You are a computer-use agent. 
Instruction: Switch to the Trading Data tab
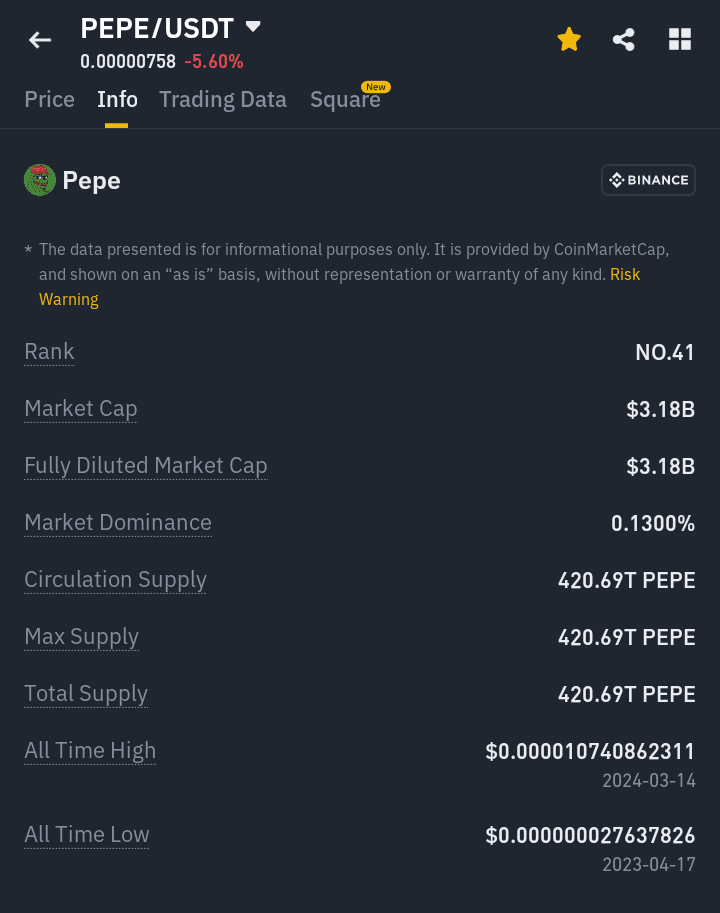click(222, 99)
